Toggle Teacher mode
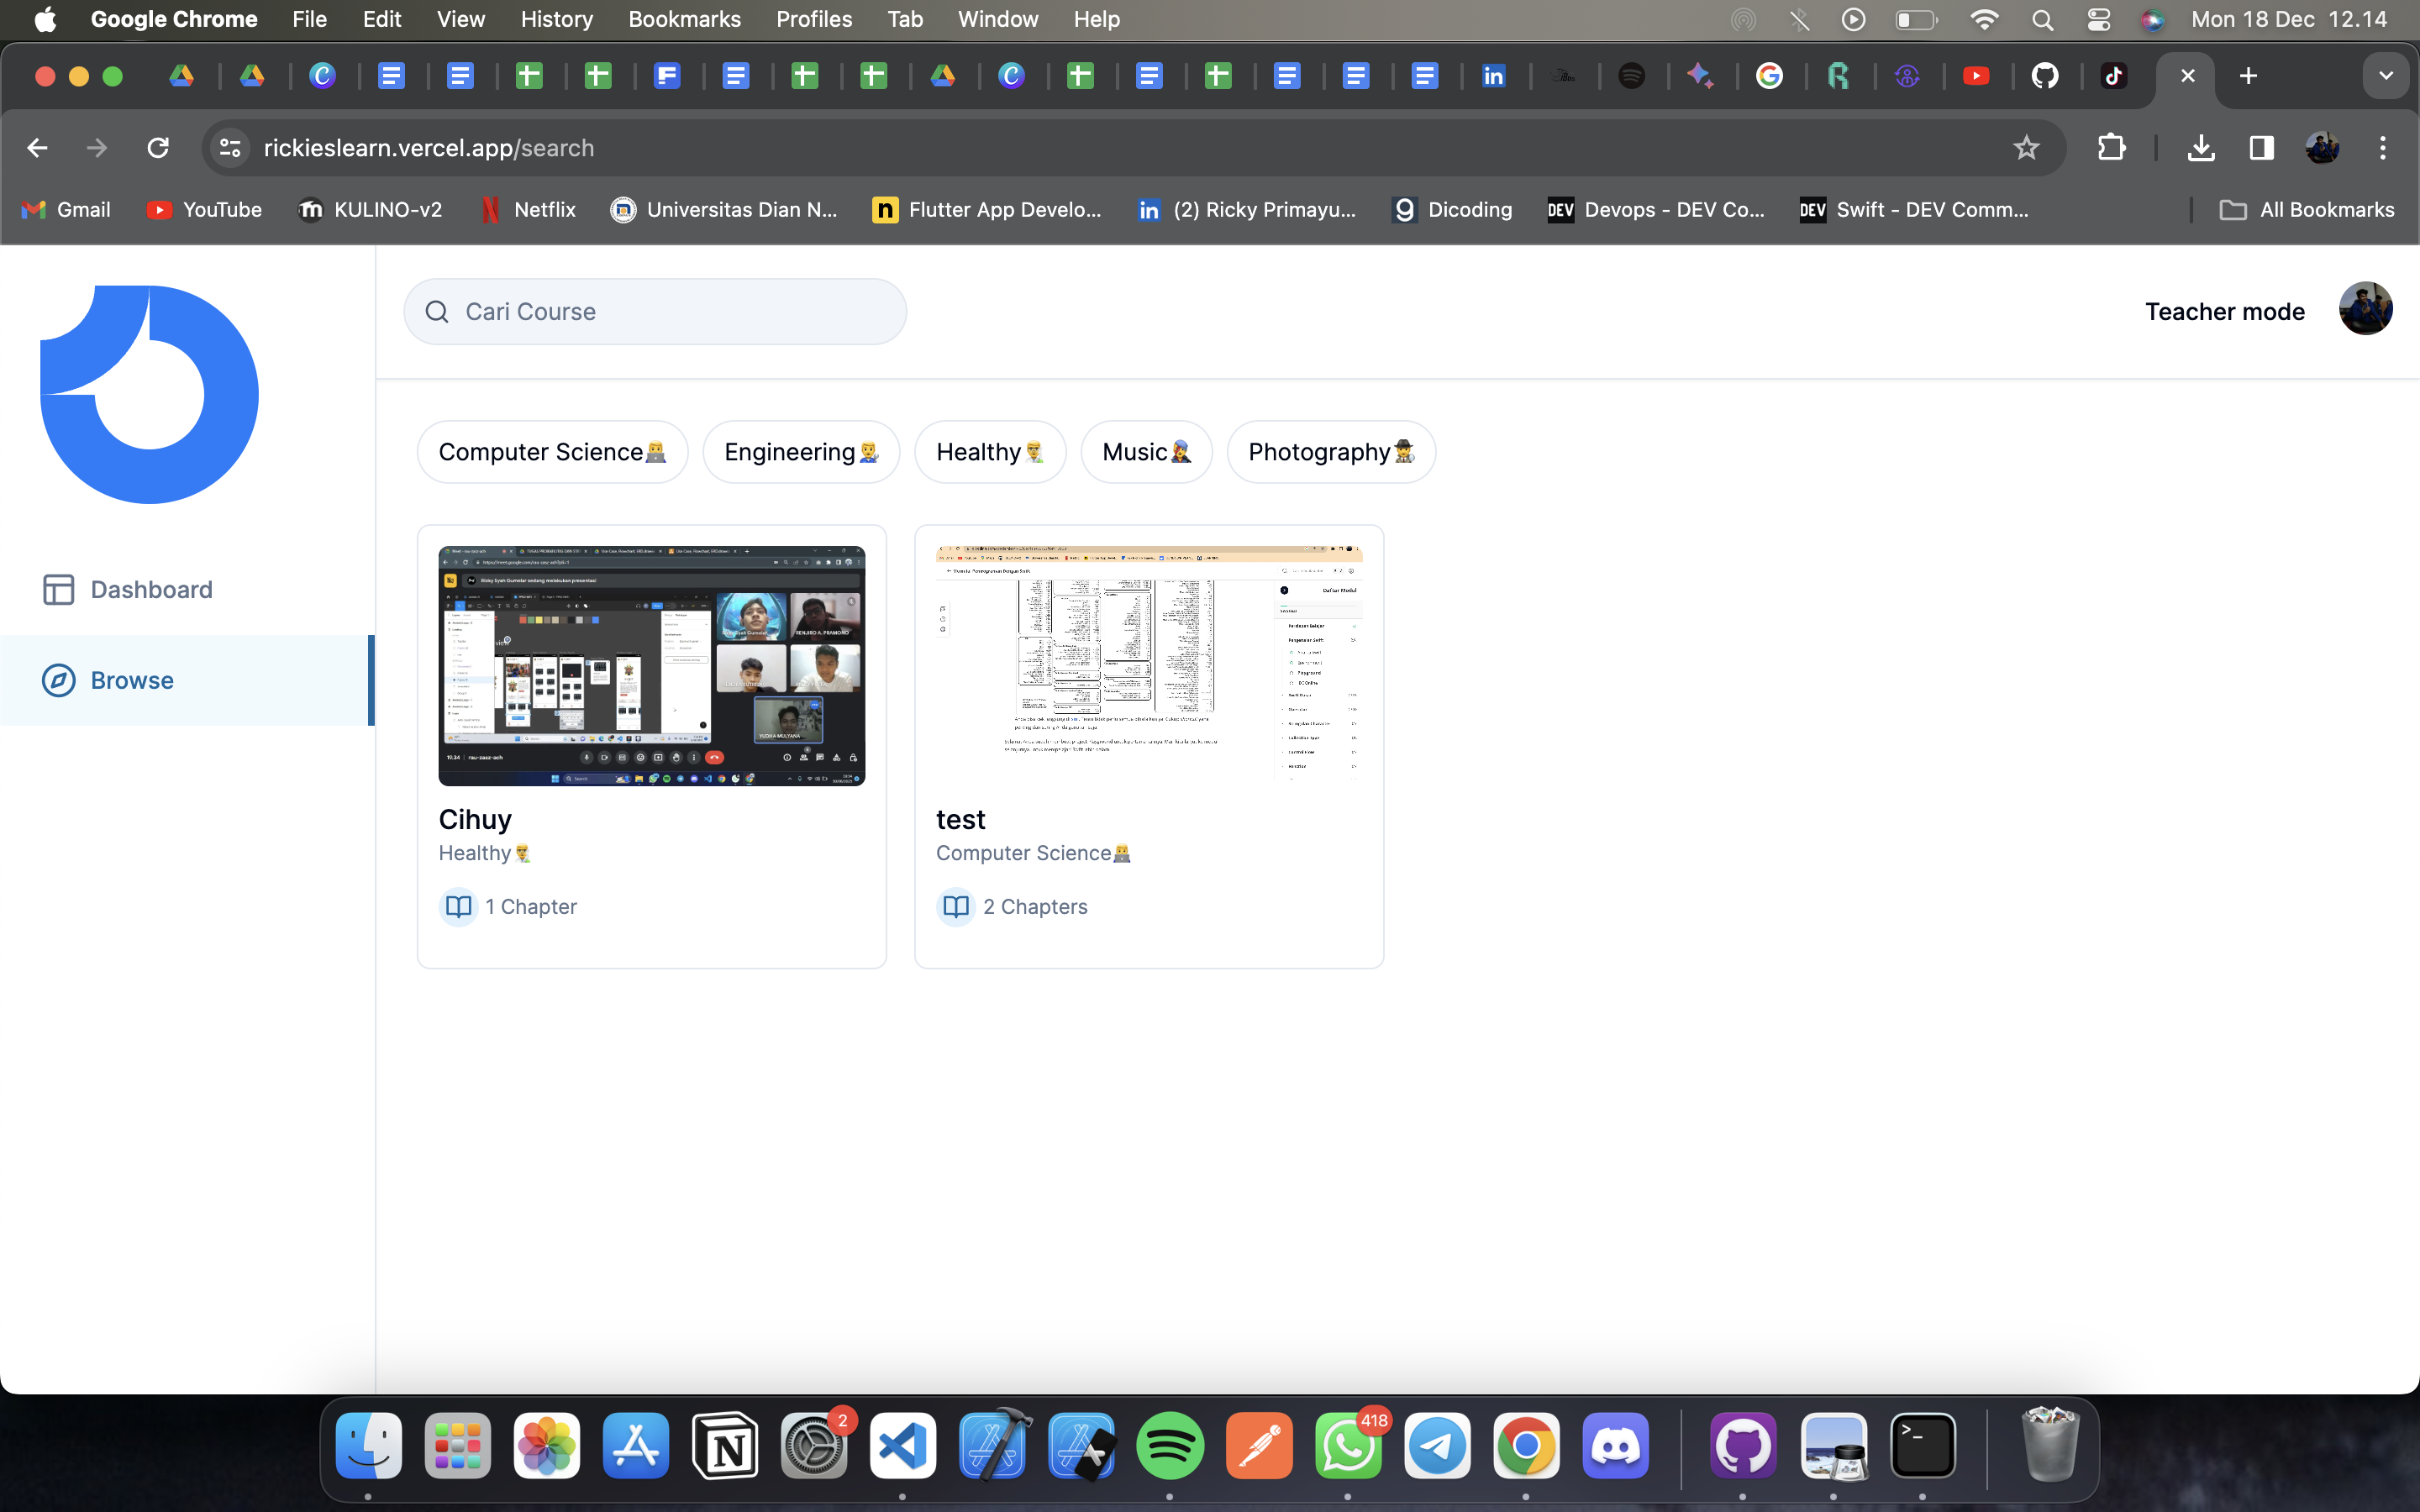 tap(2224, 311)
